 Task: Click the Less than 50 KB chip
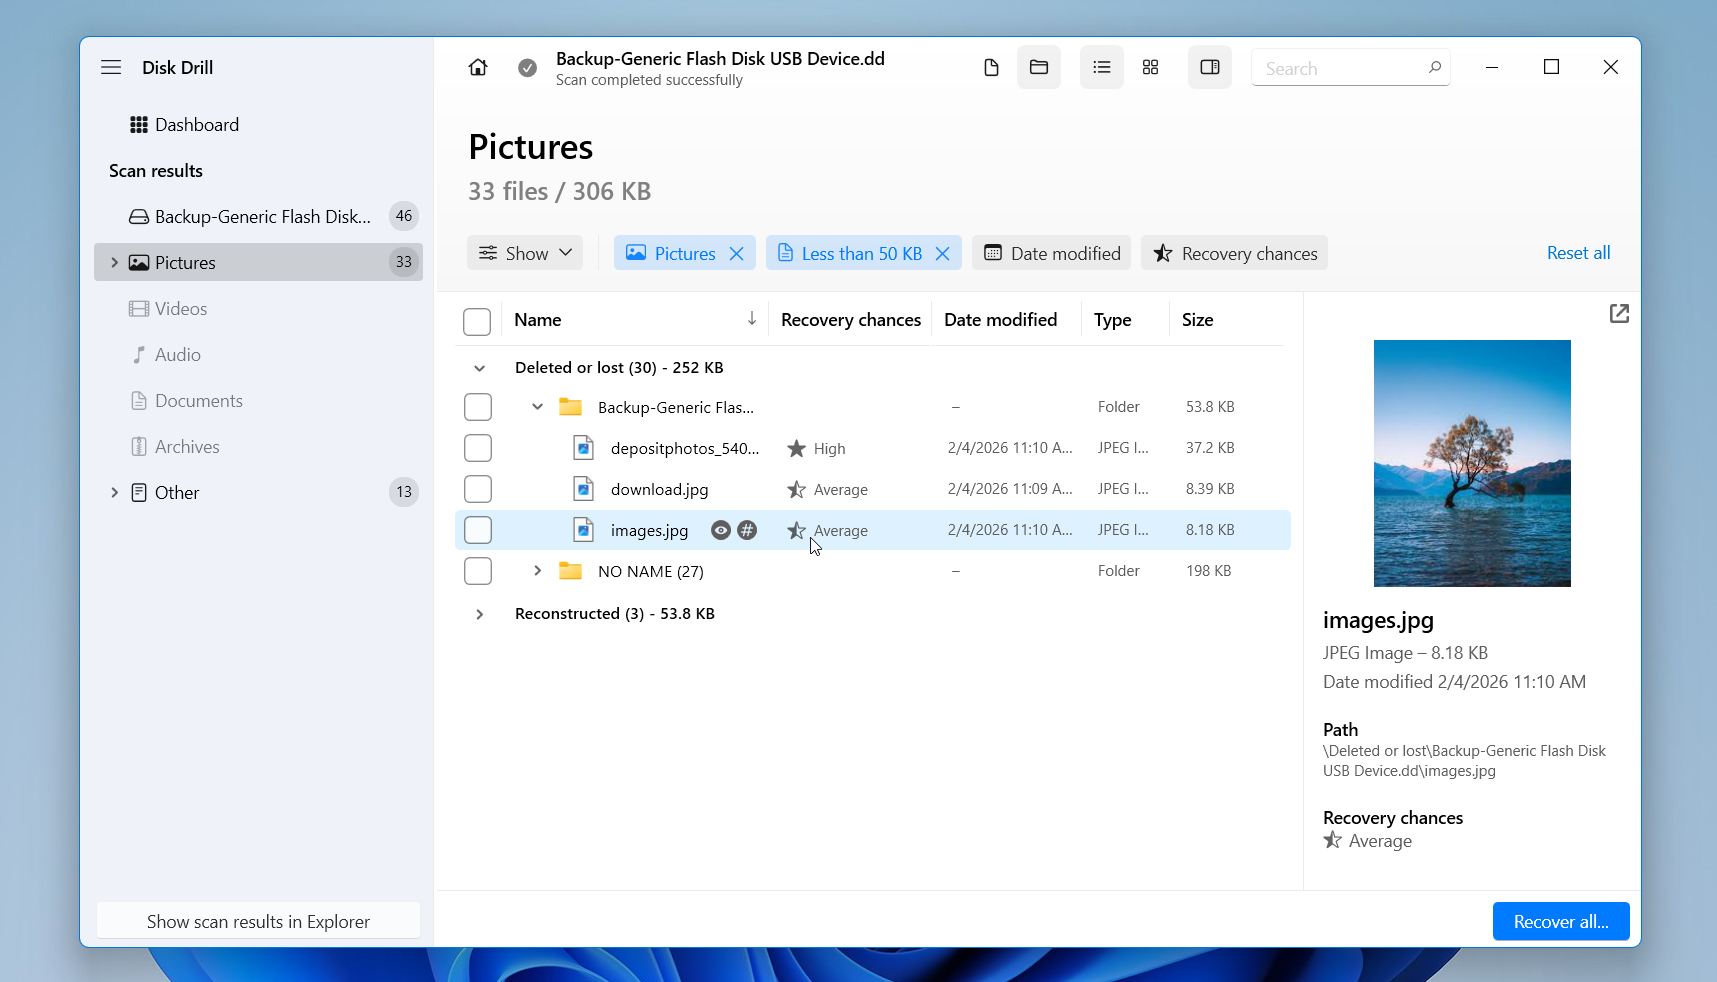(x=863, y=253)
